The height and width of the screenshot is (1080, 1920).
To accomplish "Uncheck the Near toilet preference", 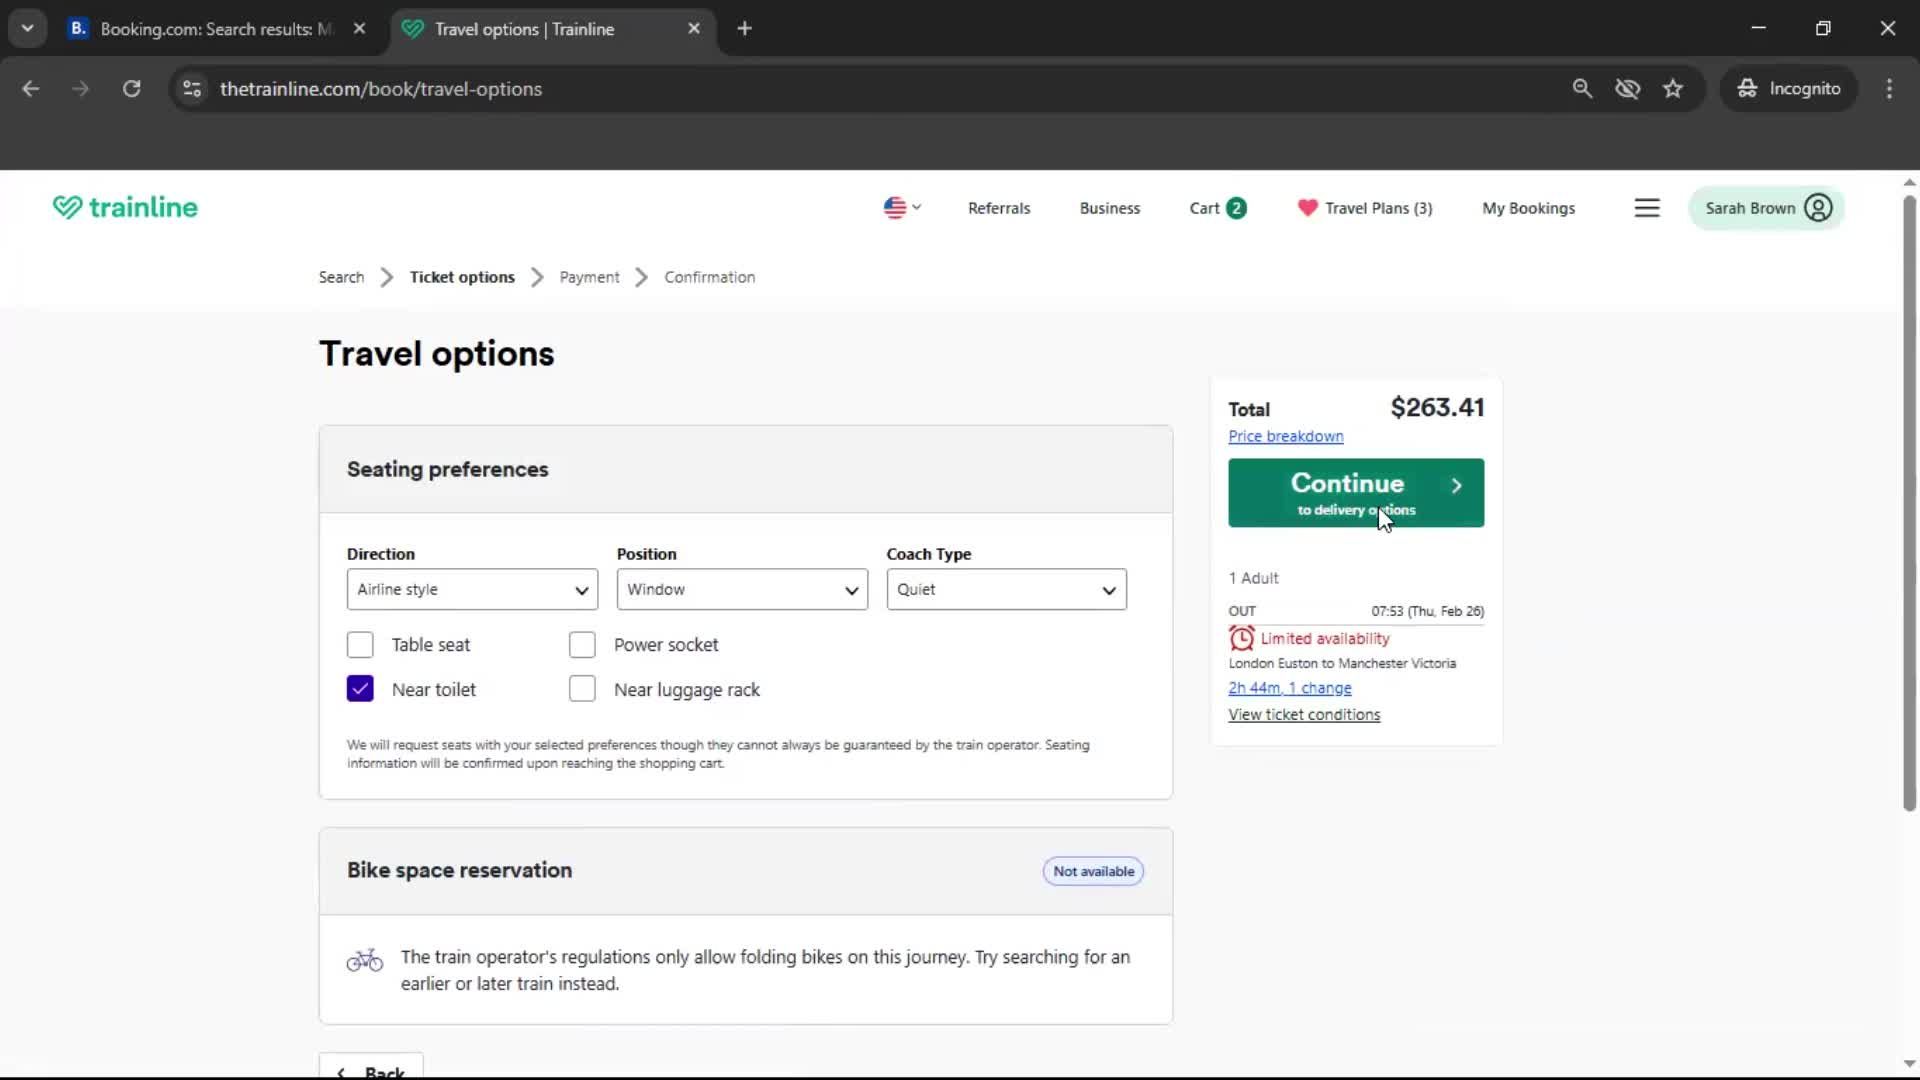I will pyautogui.click(x=360, y=689).
